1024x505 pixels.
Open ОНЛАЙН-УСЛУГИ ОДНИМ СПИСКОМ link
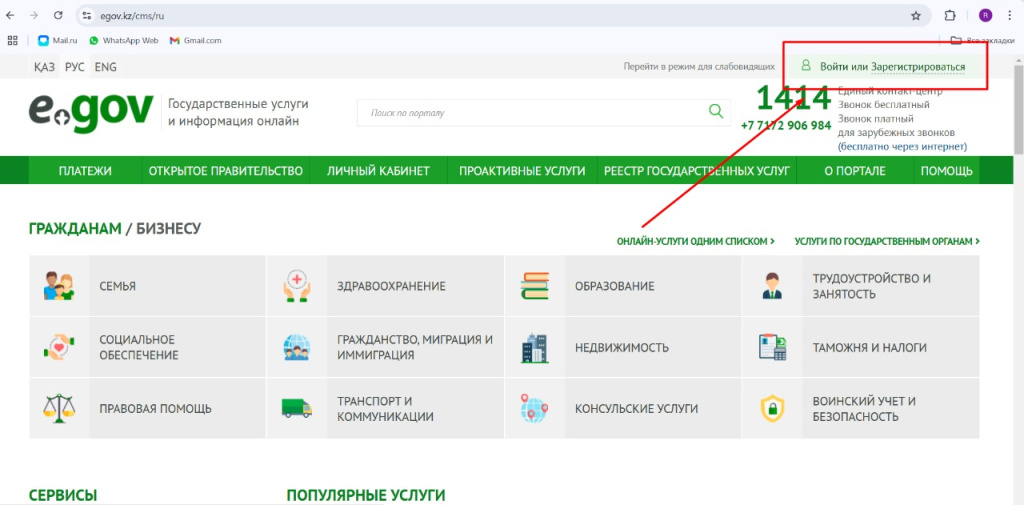click(696, 241)
